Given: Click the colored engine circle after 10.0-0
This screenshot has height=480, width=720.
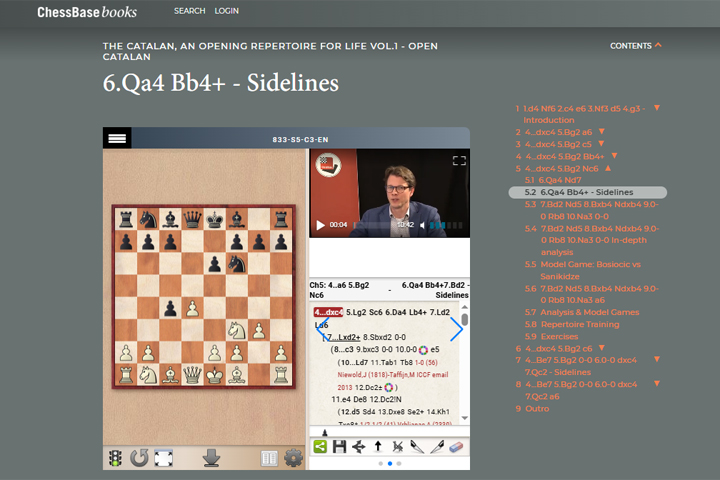Looking at the screenshot, I should click(423, 350).
